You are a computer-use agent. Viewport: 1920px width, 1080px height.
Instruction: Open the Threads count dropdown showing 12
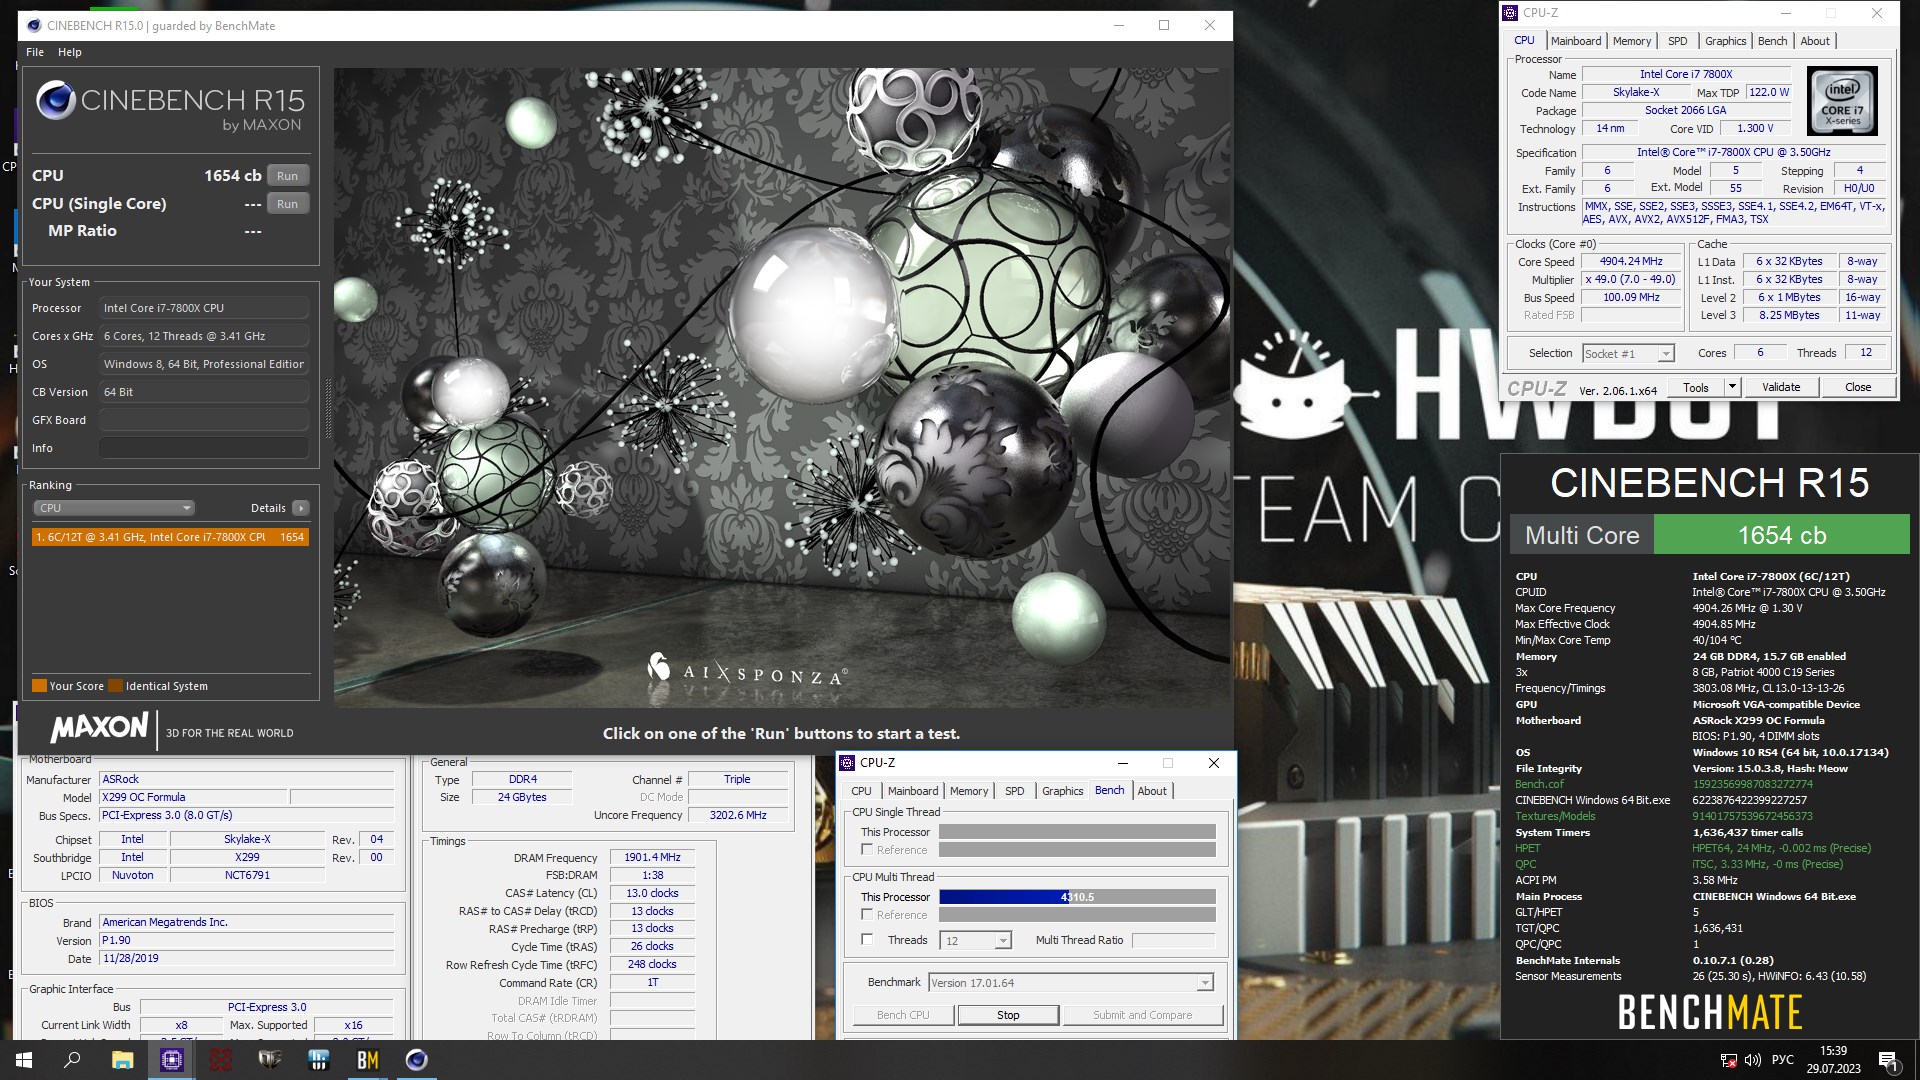(x=977, y=940)
